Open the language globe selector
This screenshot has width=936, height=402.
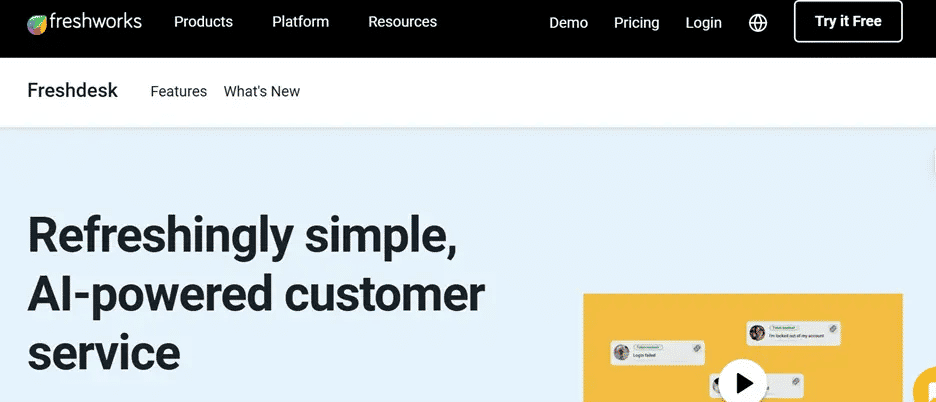[x=758, y=23]
